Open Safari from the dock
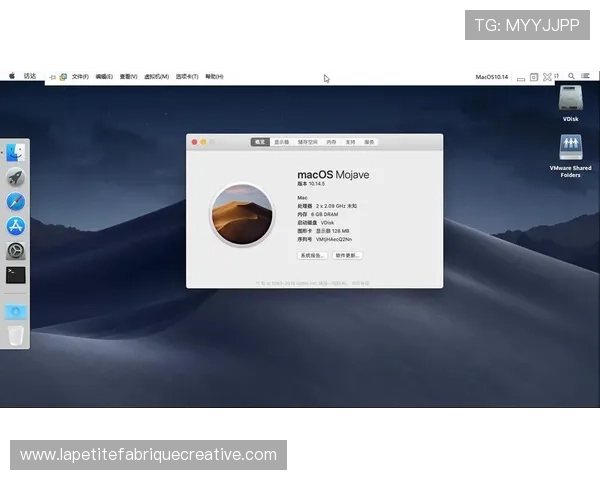The image size is (600, 480). click(15, 202)
